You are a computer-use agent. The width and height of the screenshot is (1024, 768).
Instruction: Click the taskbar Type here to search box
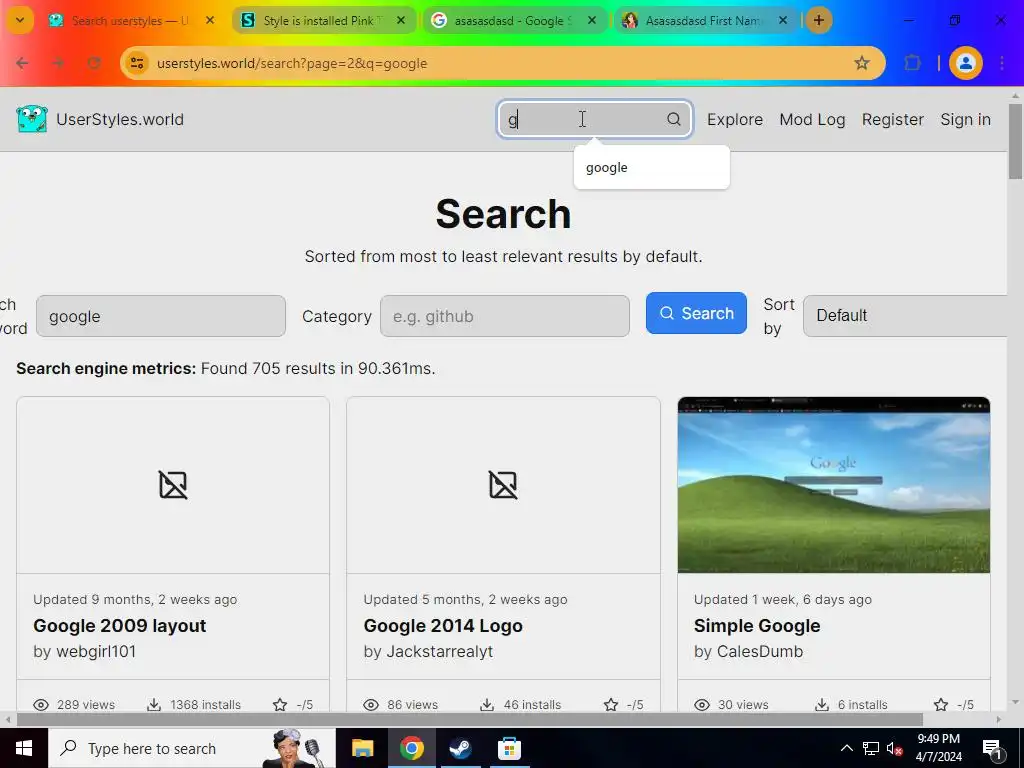191,748
